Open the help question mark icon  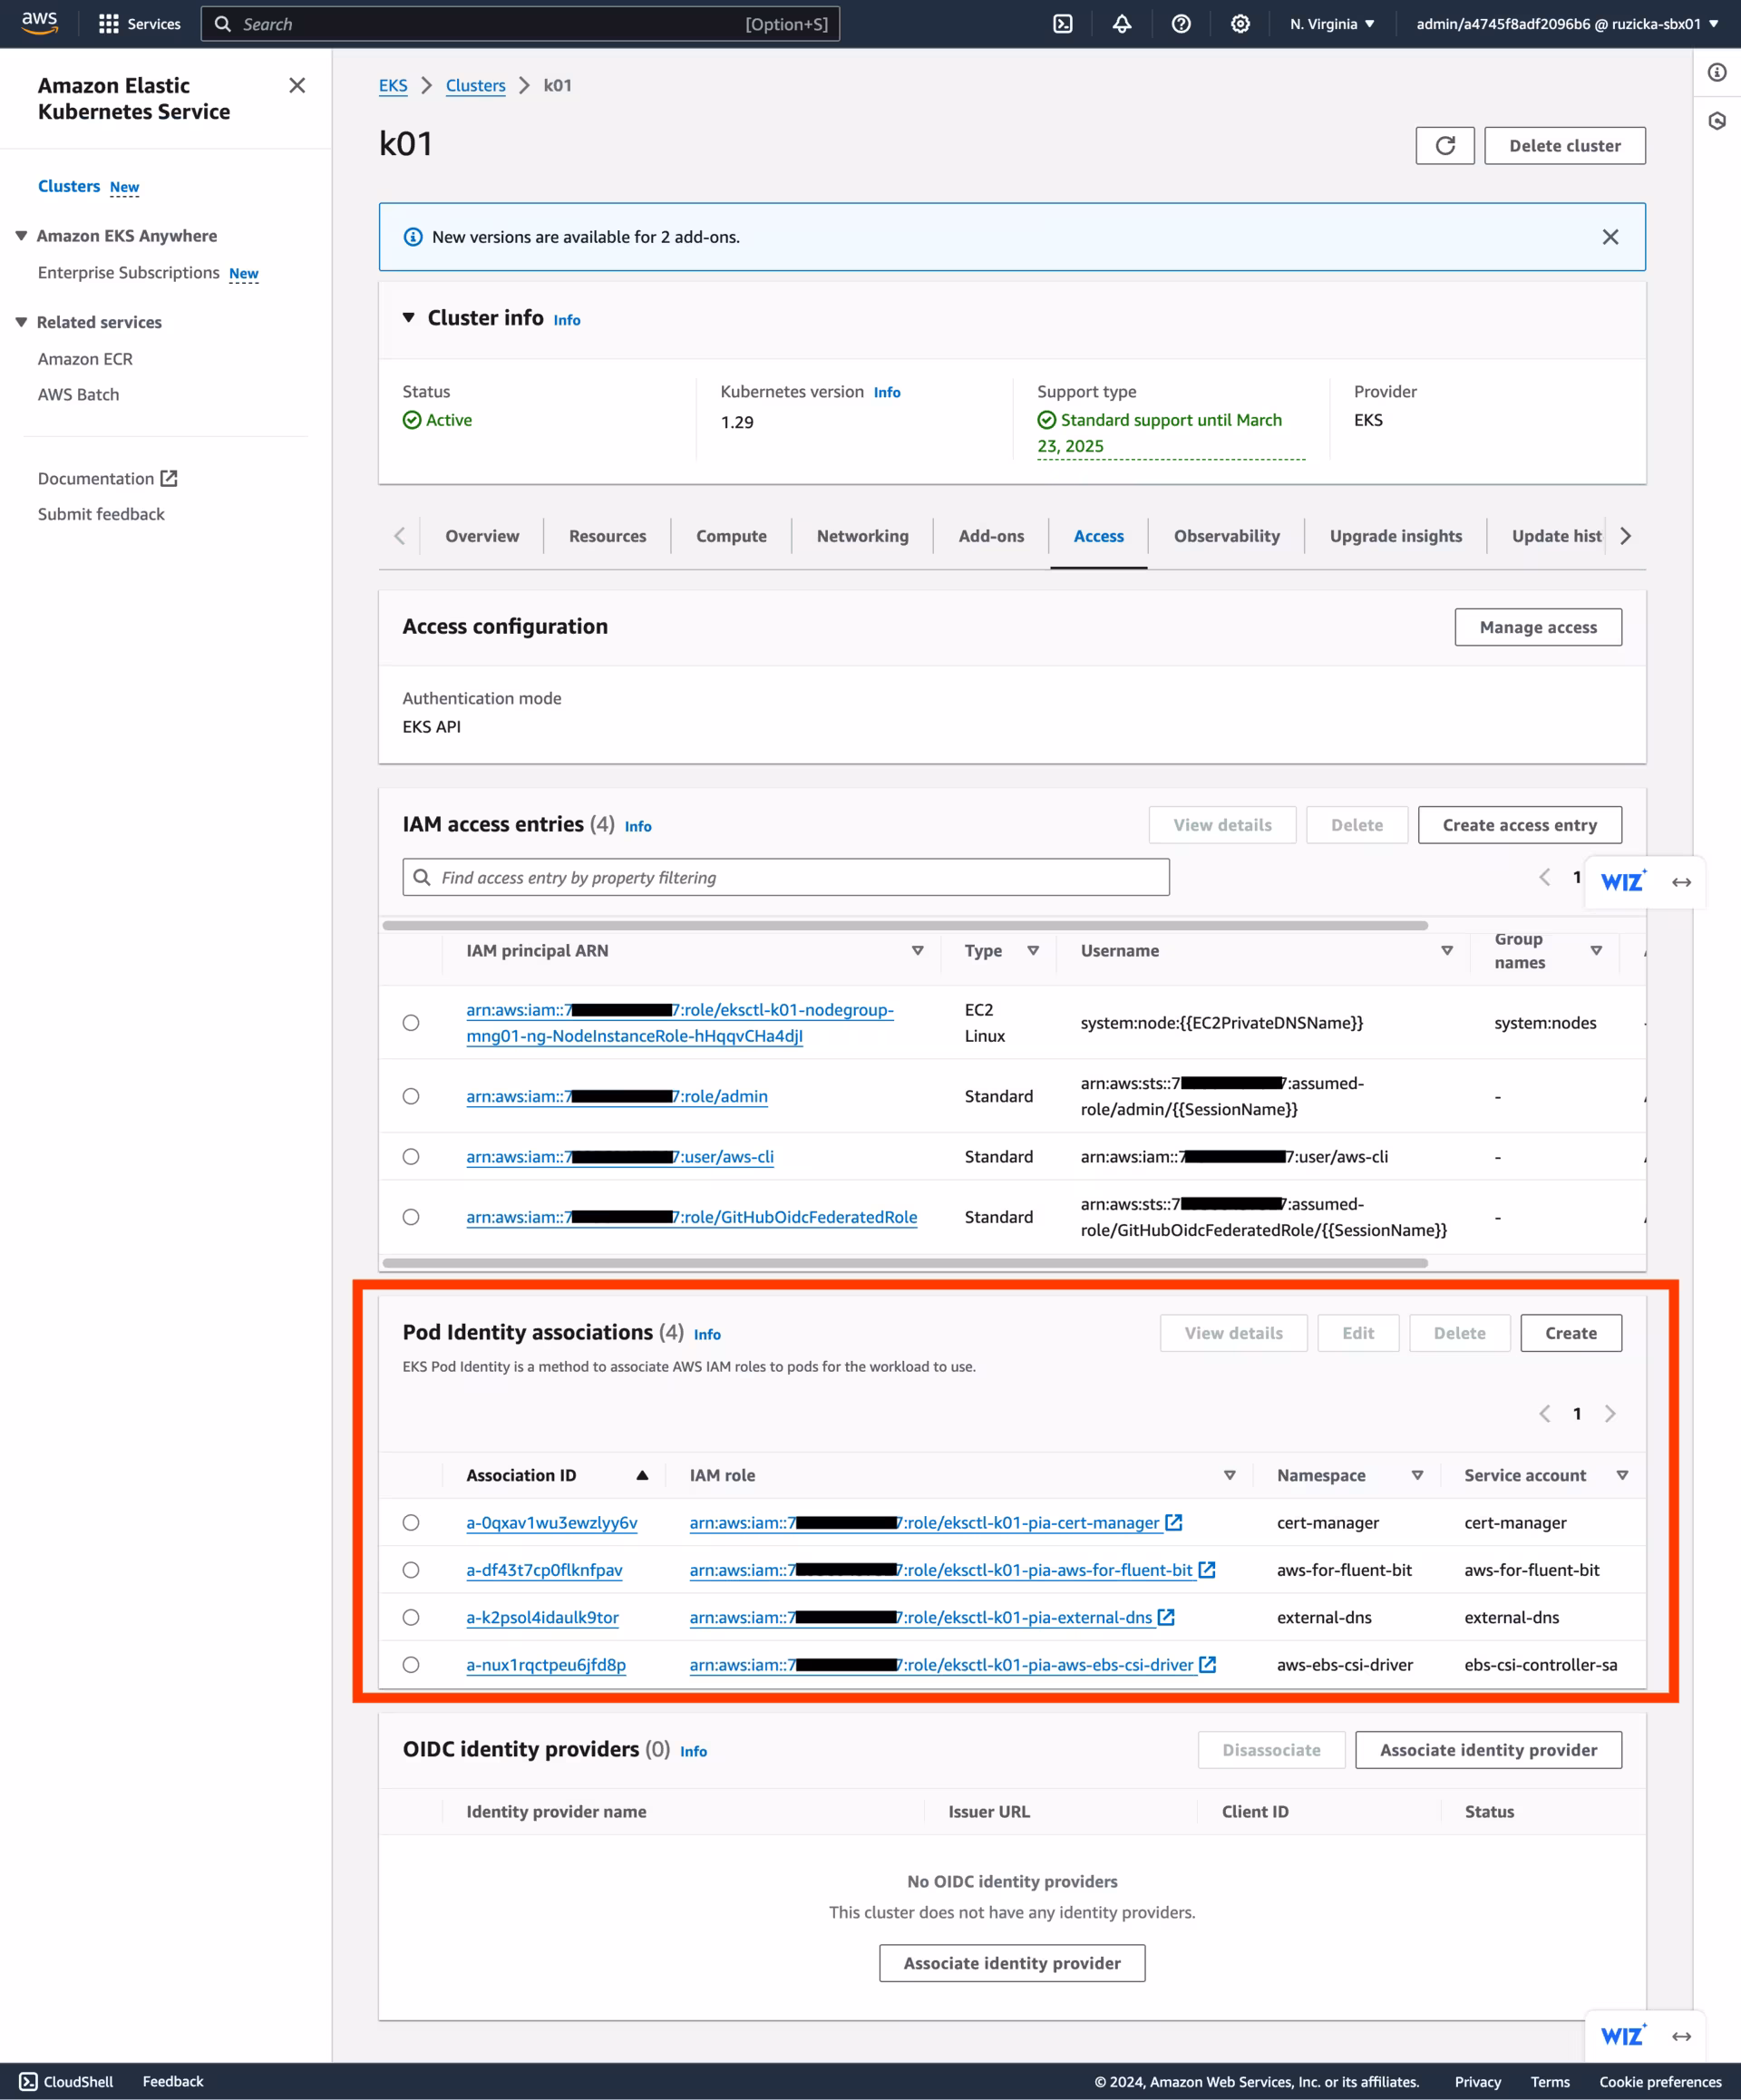pos(1180,24)
